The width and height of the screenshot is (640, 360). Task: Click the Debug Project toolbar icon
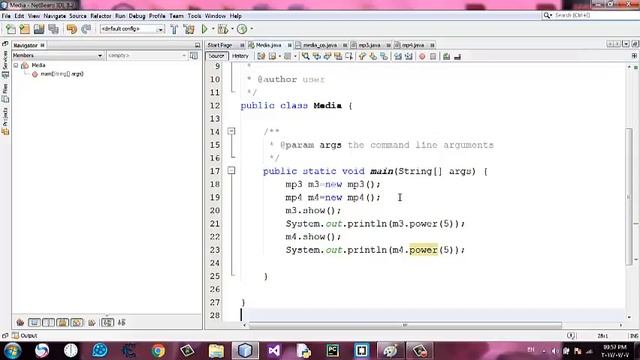click(223, 29)
